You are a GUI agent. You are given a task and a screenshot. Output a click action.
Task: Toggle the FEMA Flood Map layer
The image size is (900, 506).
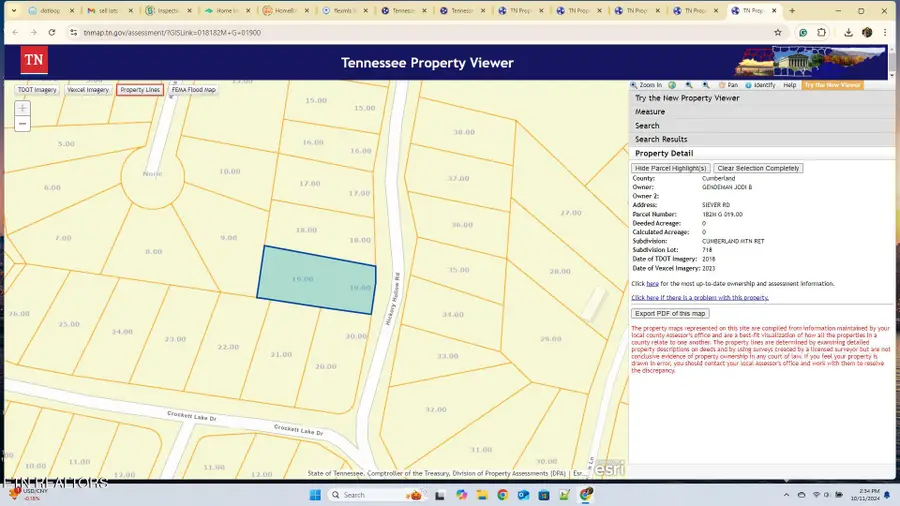click(x=194, y=90)
